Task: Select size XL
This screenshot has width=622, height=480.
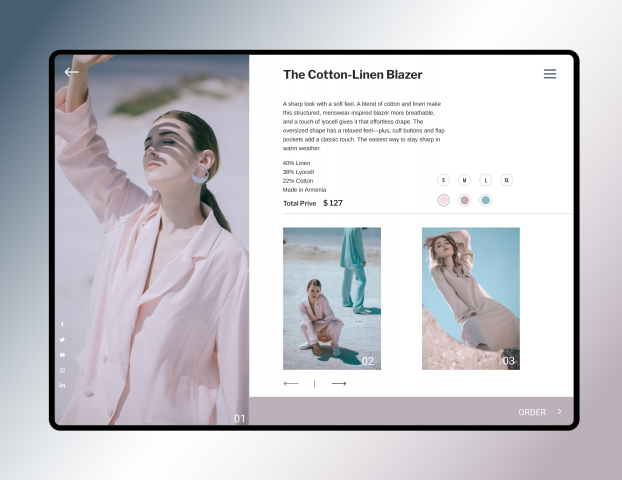Action: pyautogui.click(x=507, y=180)
